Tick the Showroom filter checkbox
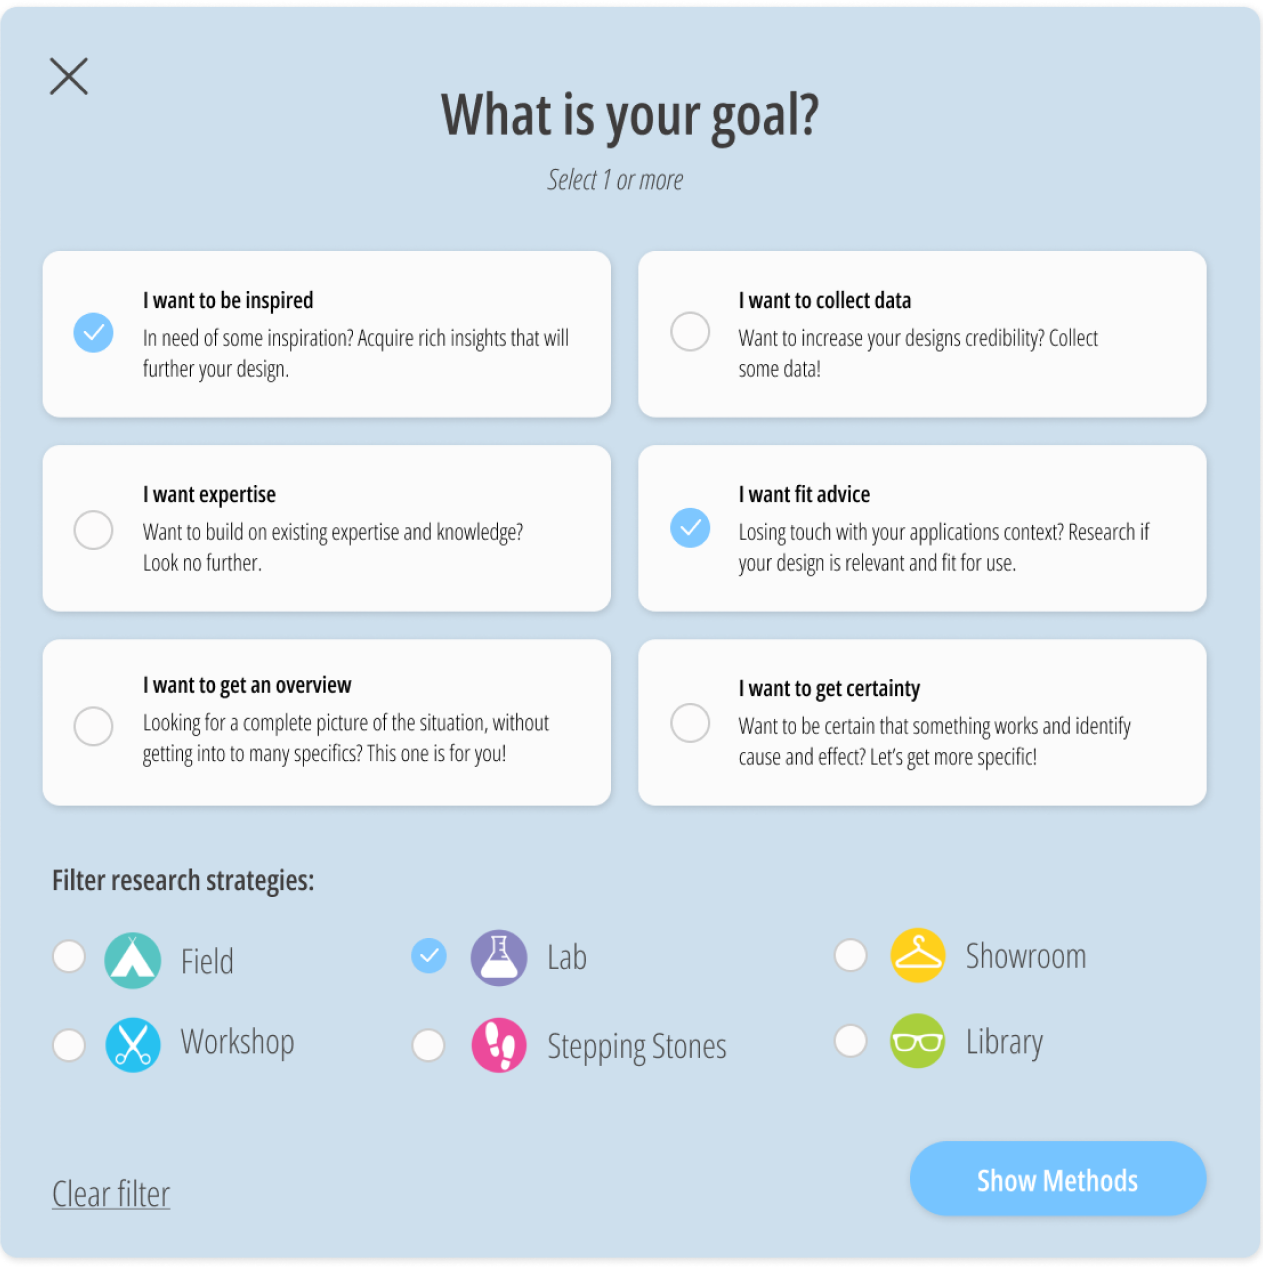Viewport: 1263px width, 1269px height. (851, 955)
